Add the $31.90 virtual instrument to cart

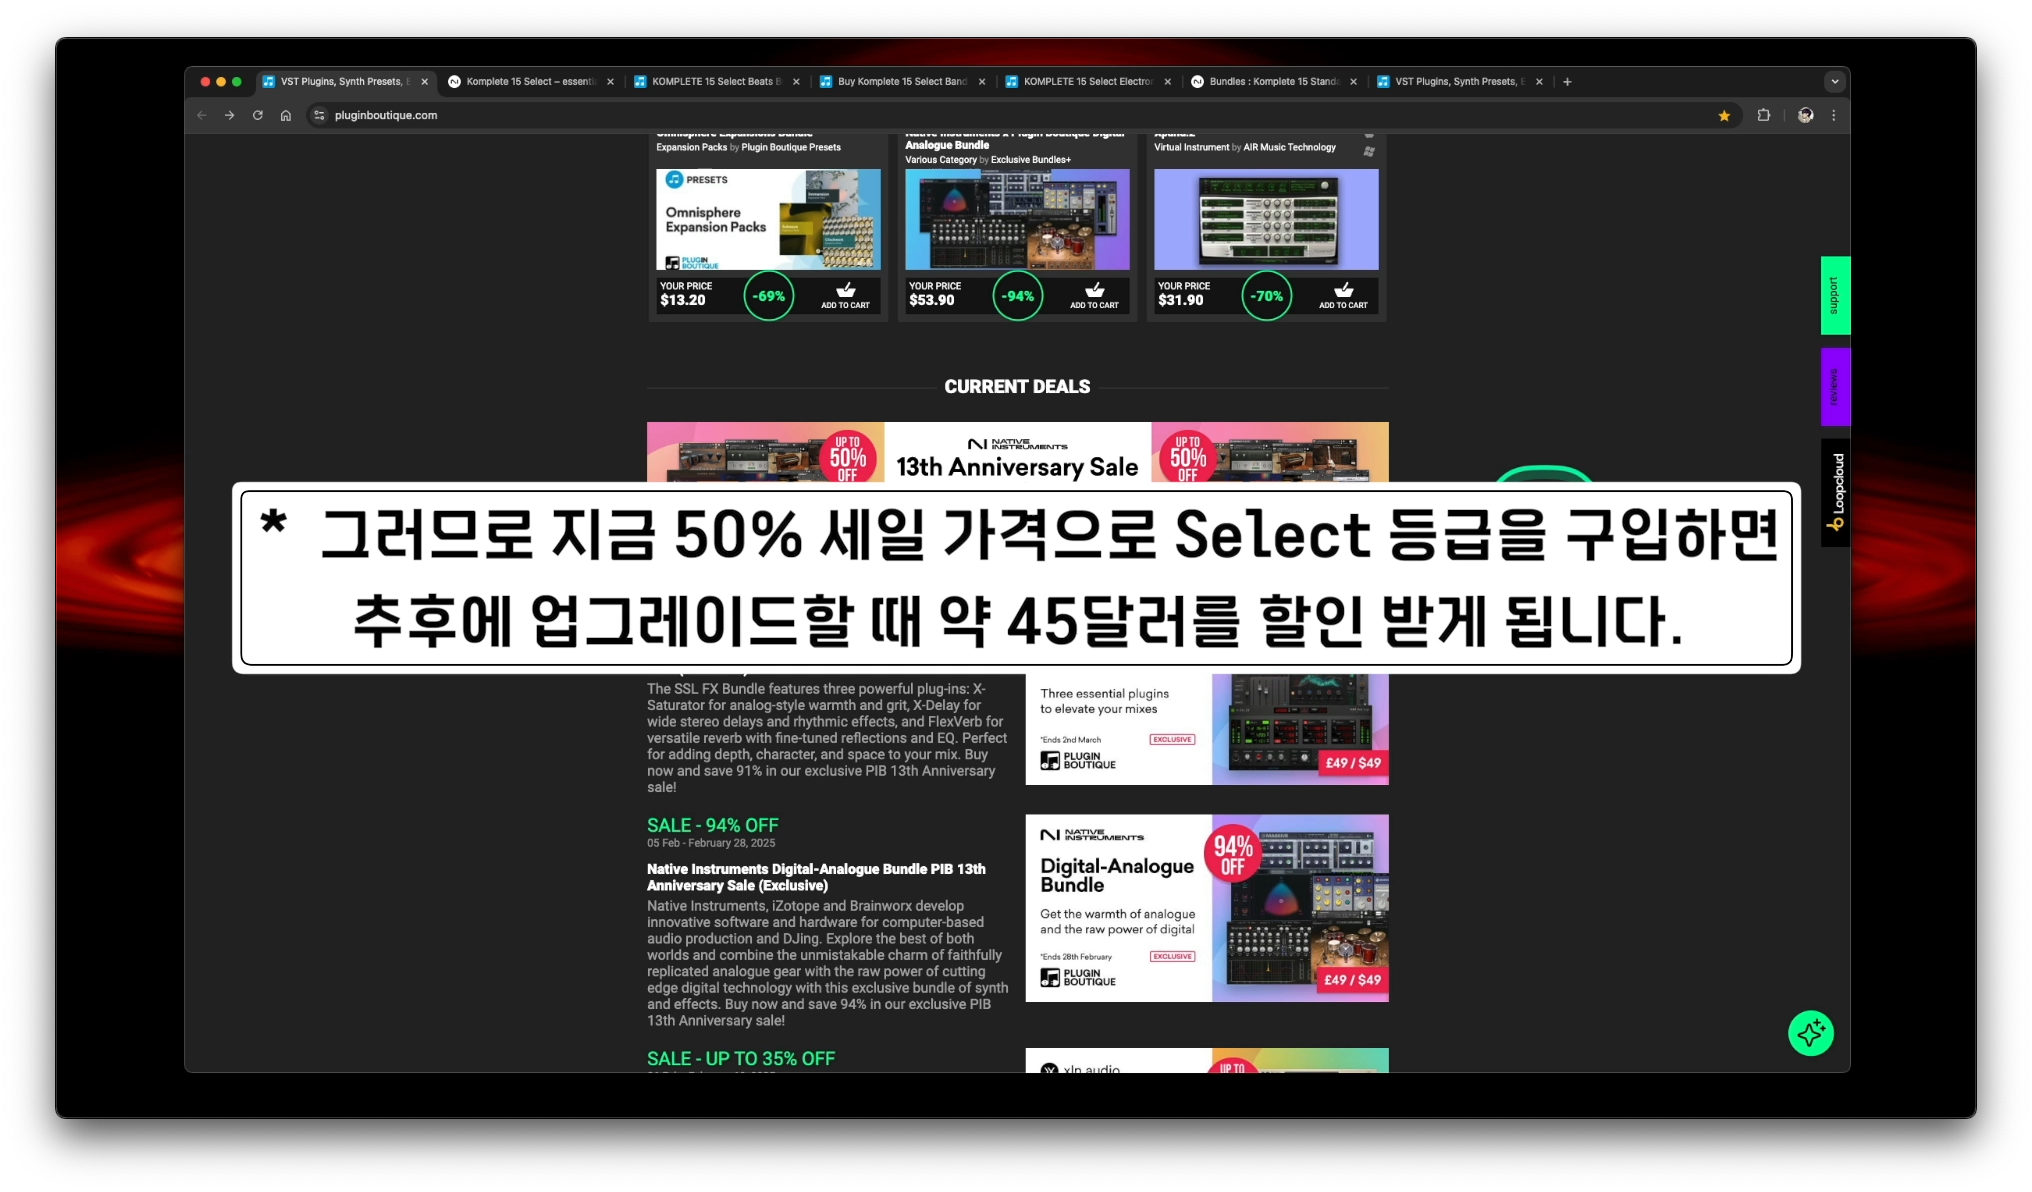(x=1343, y=296)
